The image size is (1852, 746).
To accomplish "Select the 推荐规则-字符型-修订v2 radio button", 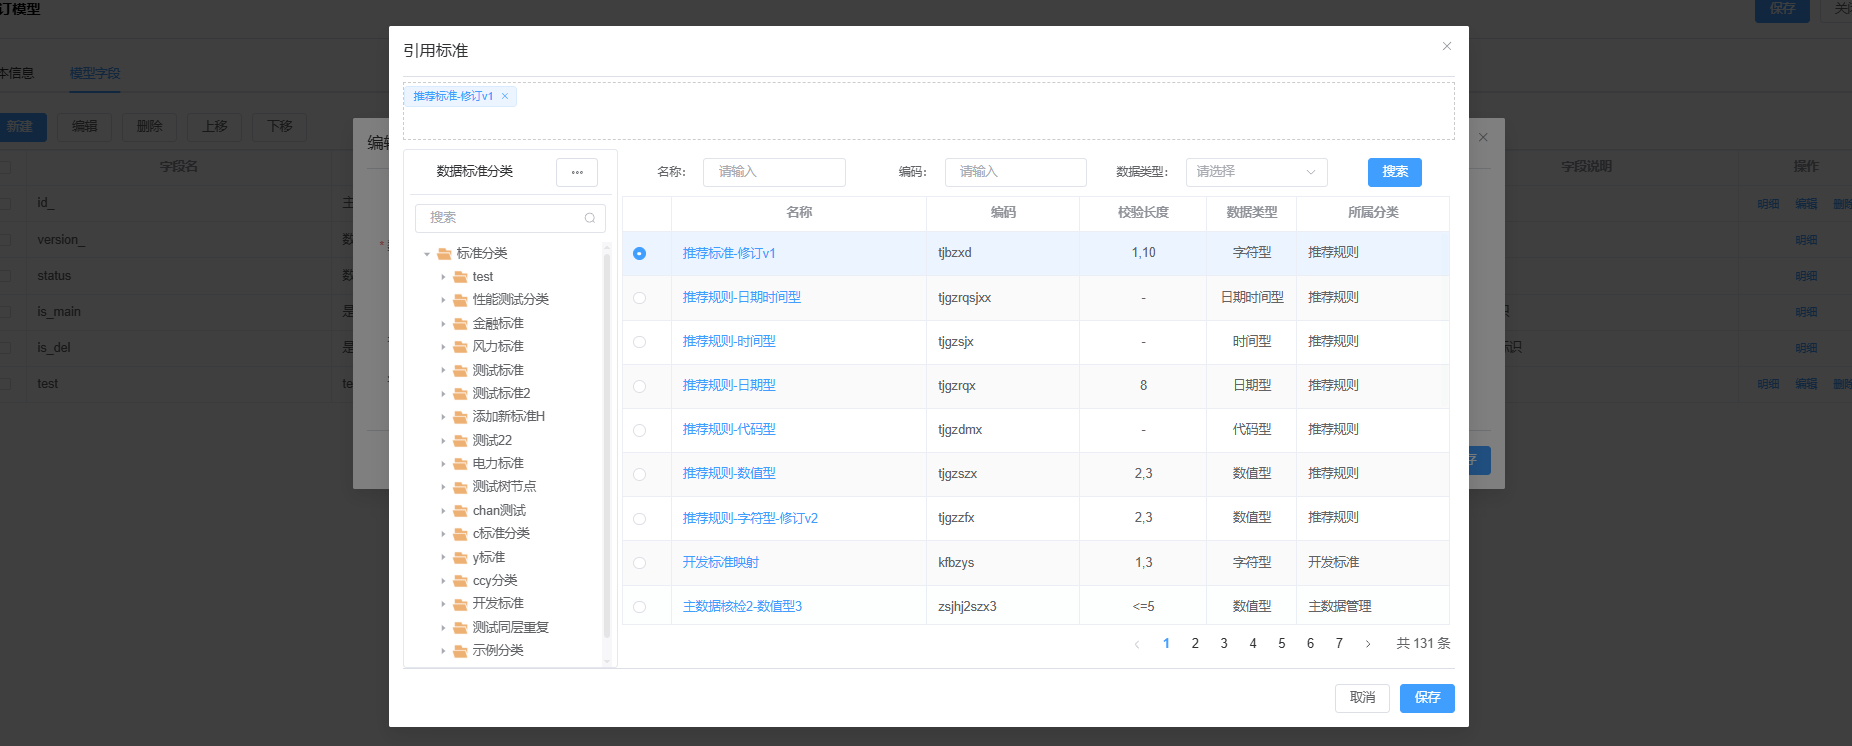I will [639, 518].
